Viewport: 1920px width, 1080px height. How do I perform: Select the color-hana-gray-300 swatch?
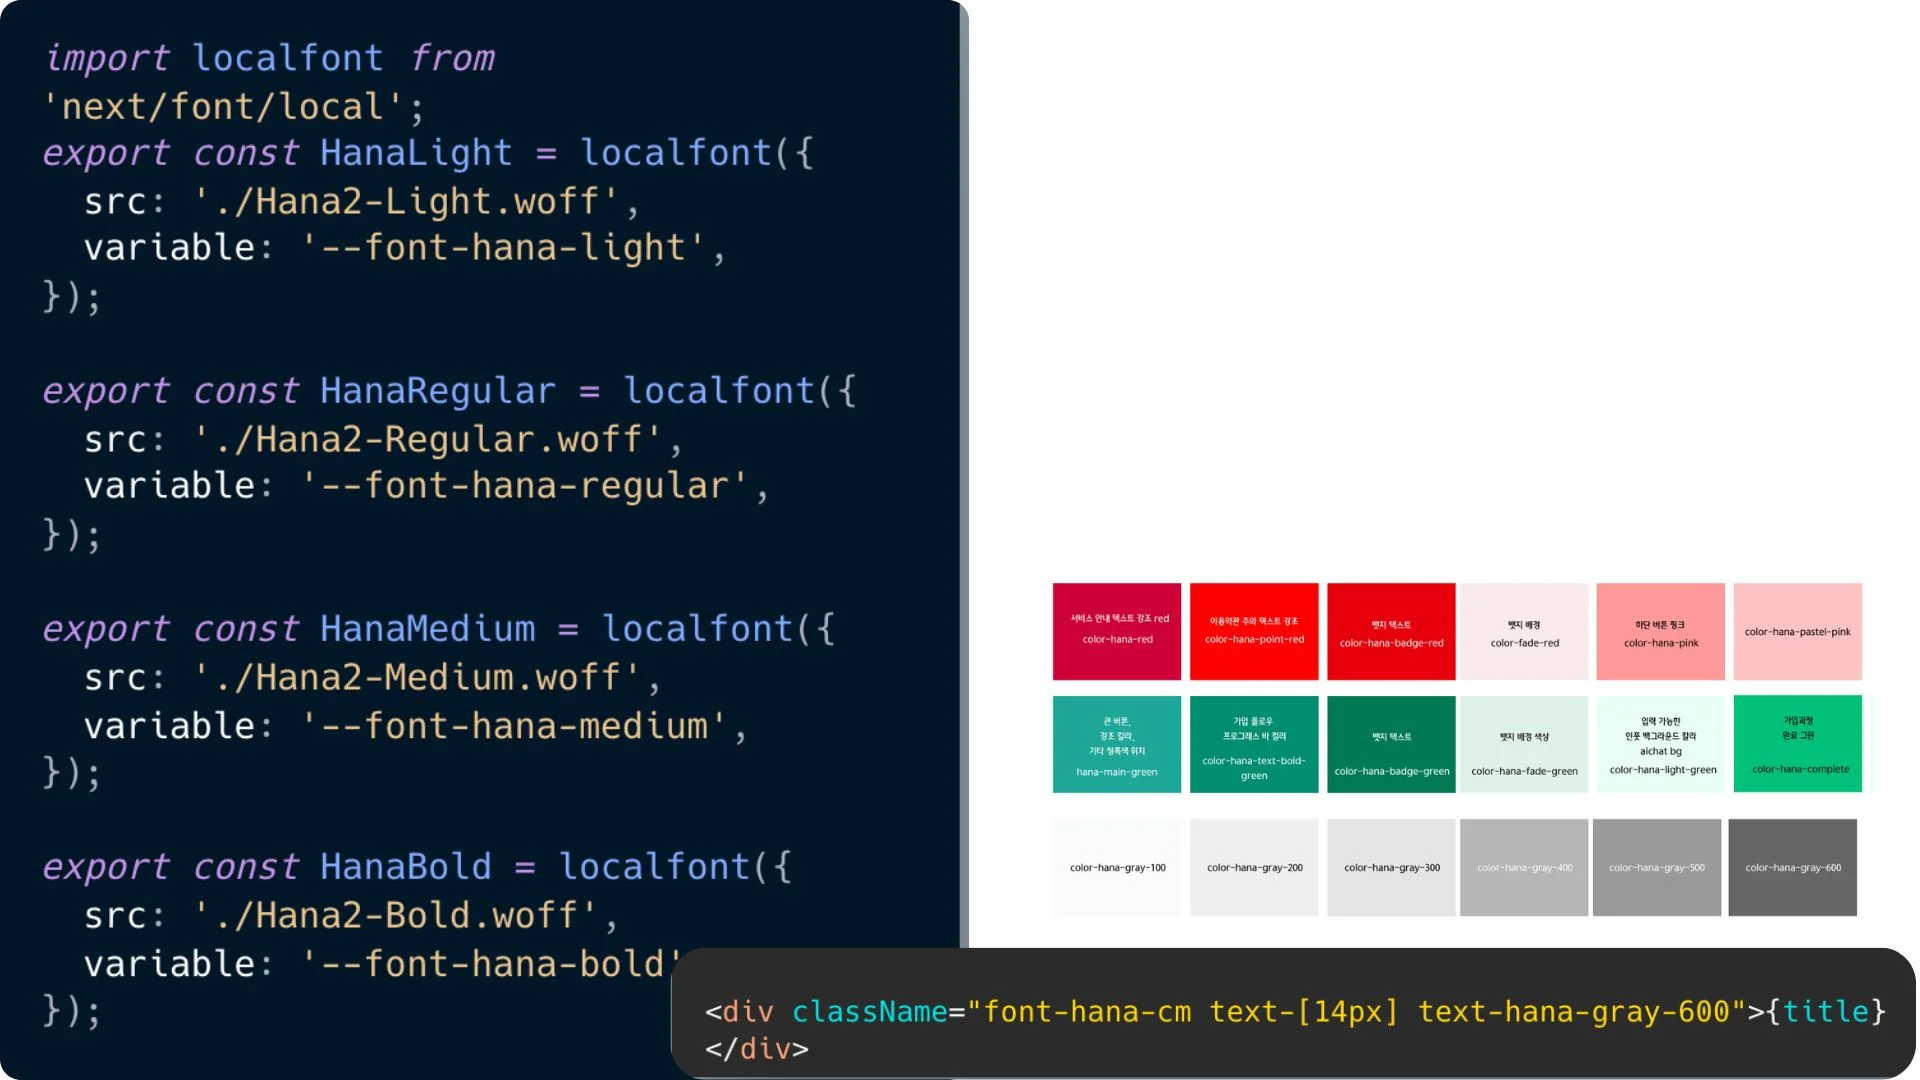coord(1391,867)
